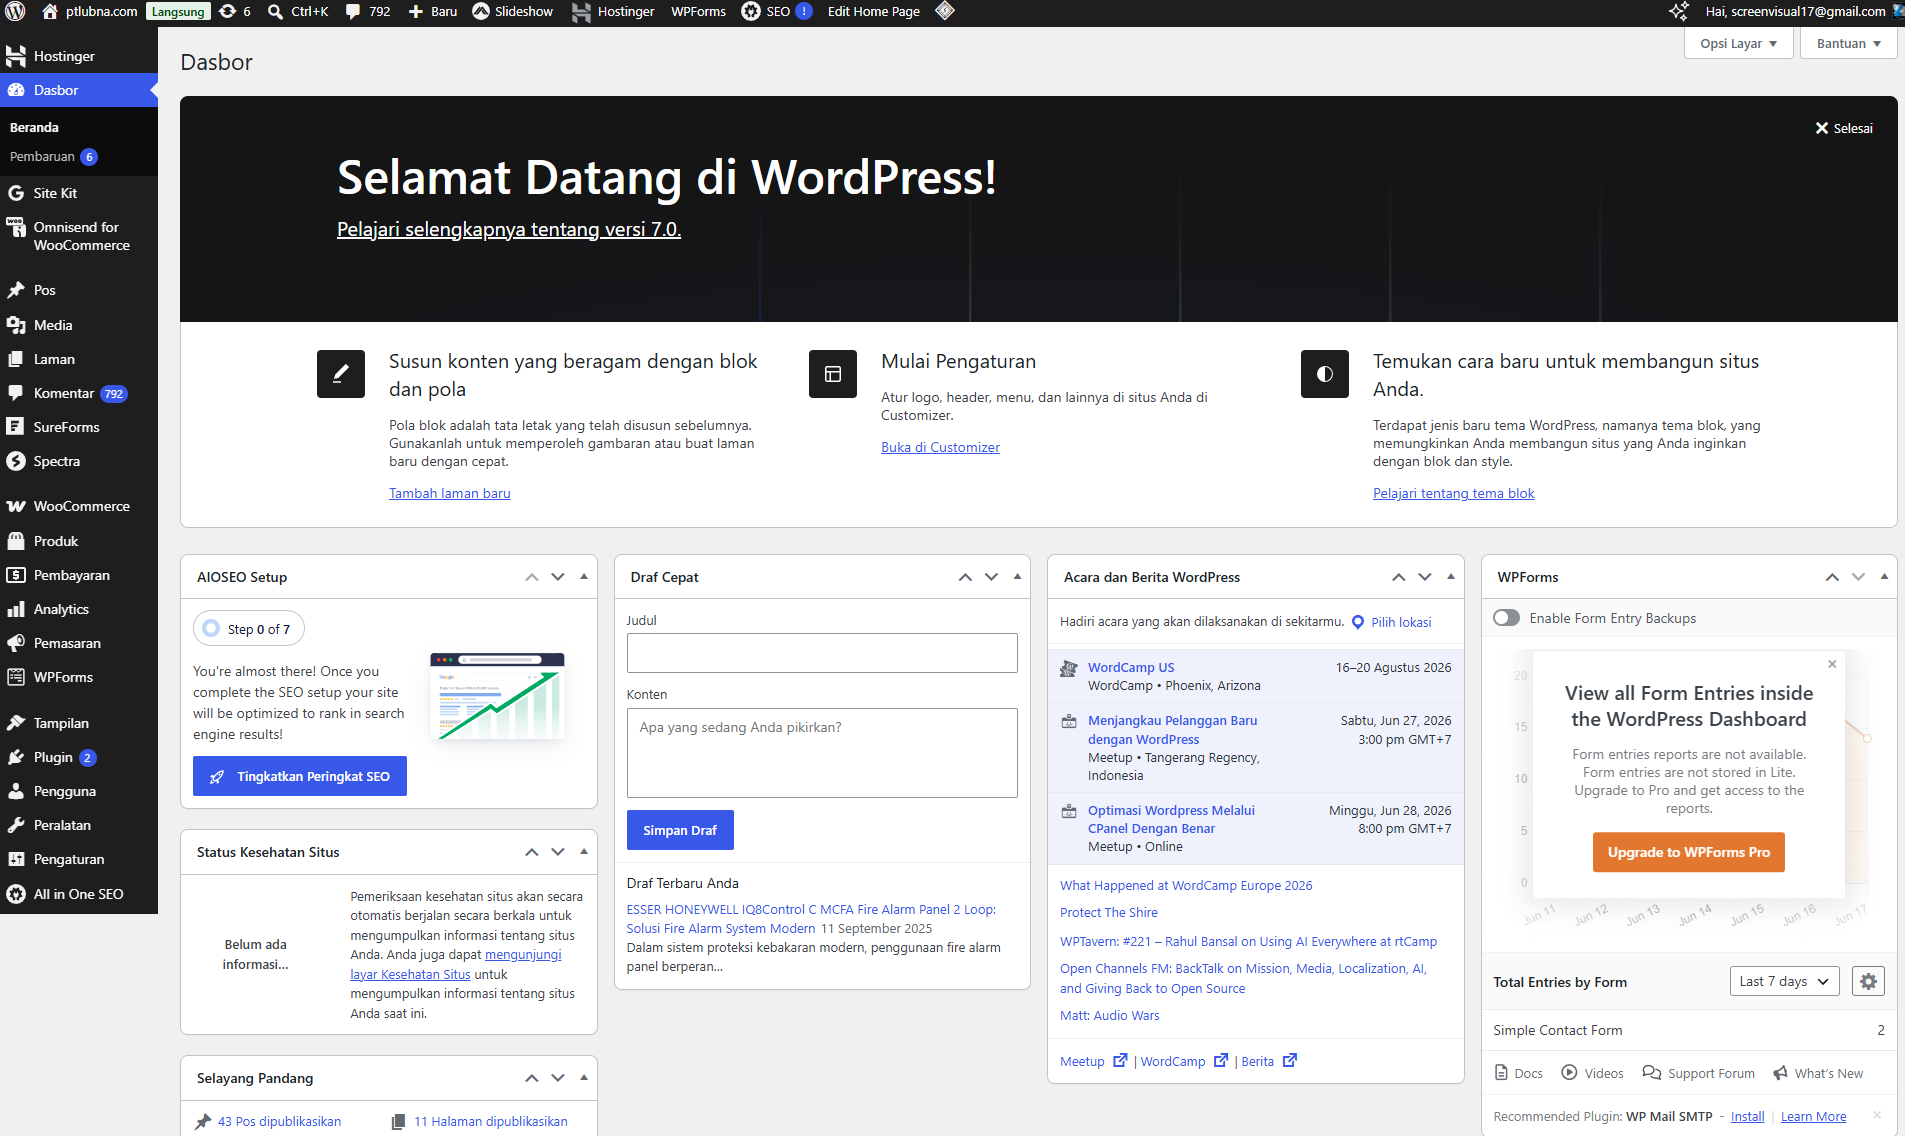Open Slideshow in the admin bar

point(513,12)
